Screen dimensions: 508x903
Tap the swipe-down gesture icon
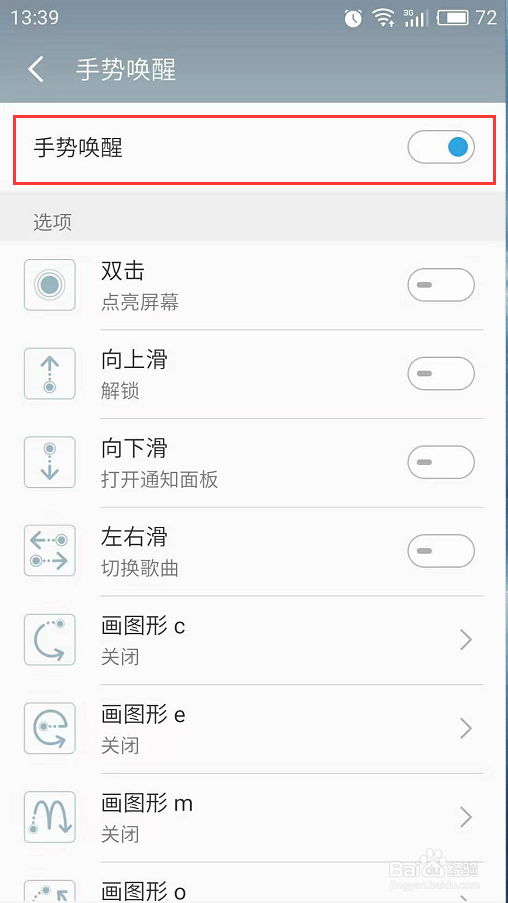click(x=50, y=462)
